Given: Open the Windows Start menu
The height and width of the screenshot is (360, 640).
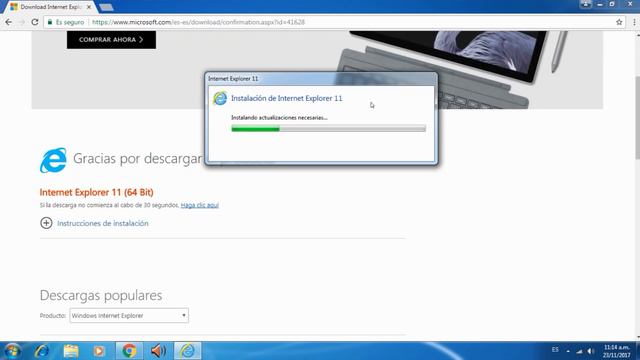Looking at the screenshot, I should click(12, 351).
